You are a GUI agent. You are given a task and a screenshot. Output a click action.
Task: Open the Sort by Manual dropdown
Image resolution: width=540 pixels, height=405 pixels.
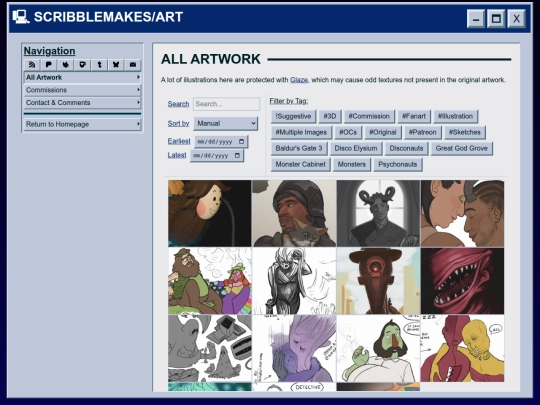click(x=226, y=123)
